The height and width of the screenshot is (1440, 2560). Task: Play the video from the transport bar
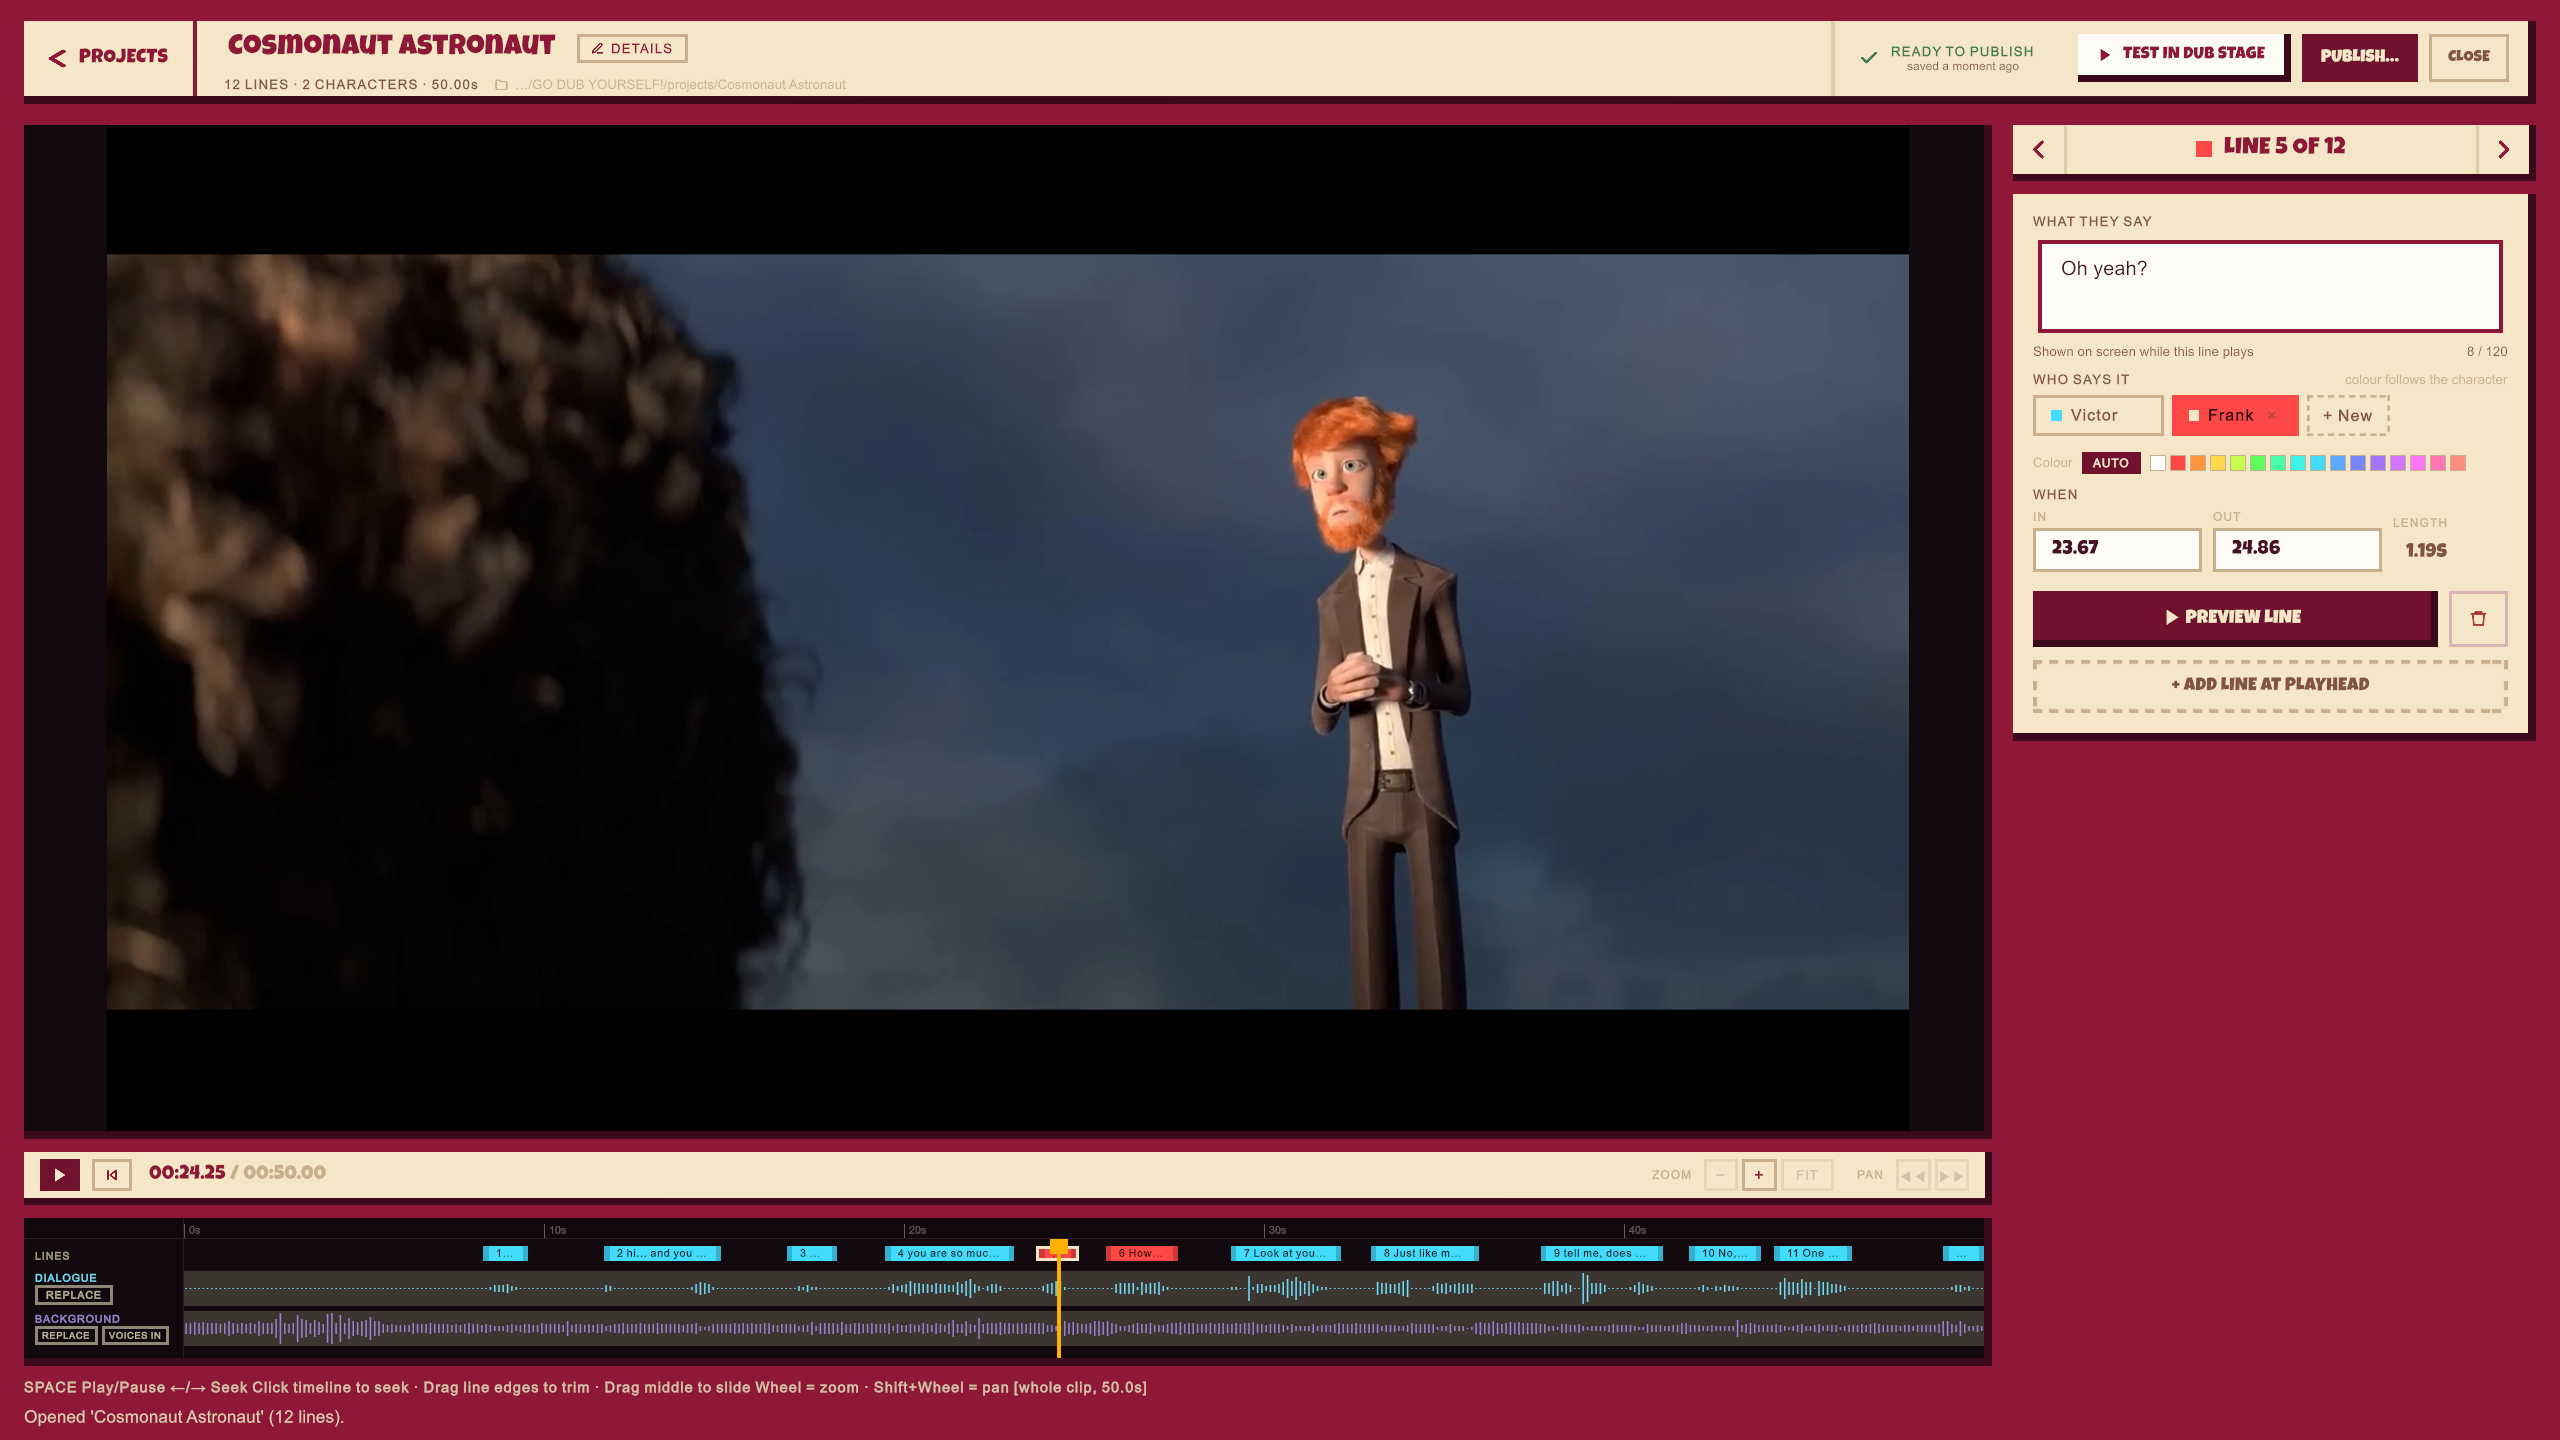[x=60, y=1174]
